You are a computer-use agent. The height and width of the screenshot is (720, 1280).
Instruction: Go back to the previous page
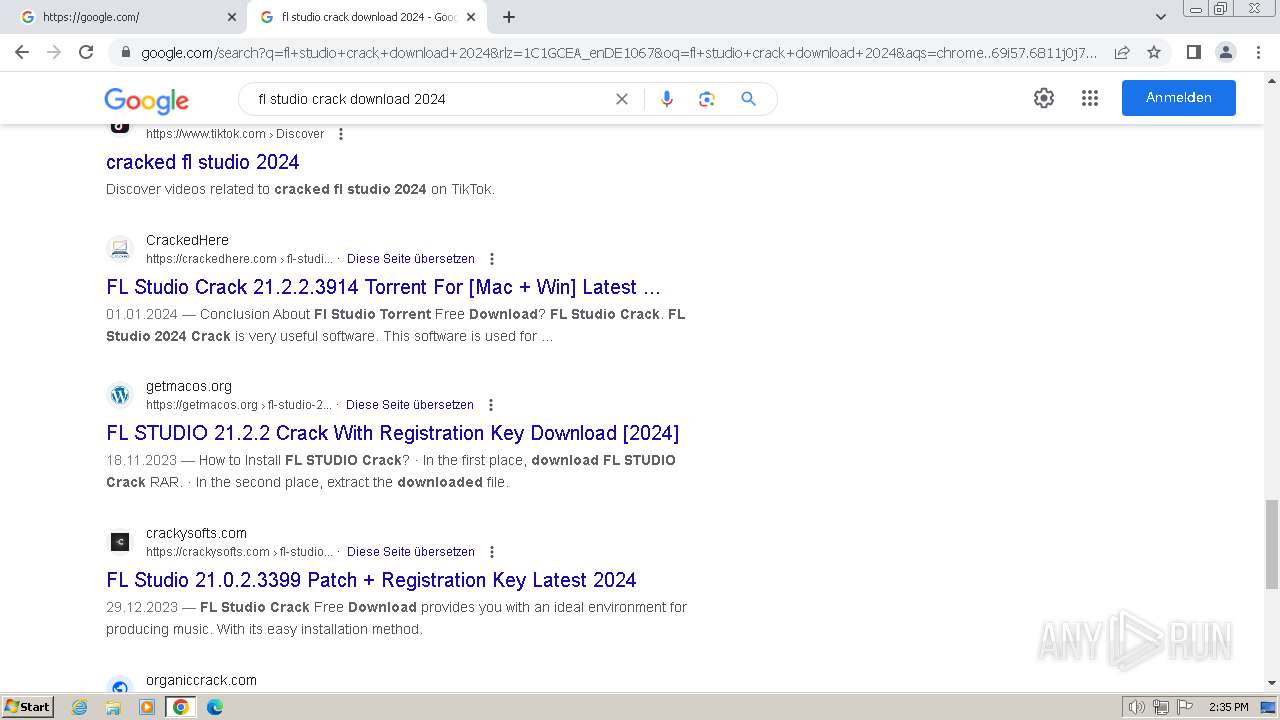(22, 52)
